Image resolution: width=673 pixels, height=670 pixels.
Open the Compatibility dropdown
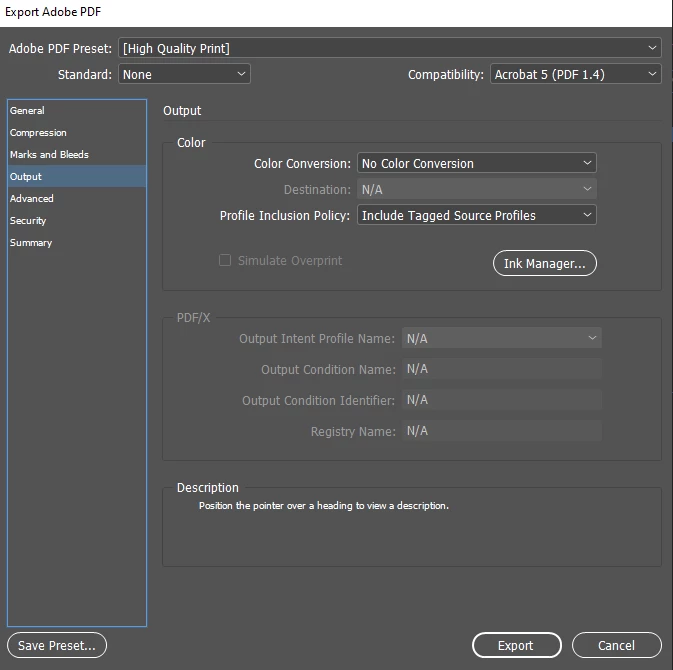pyautogui.click(x=576, y=74)
